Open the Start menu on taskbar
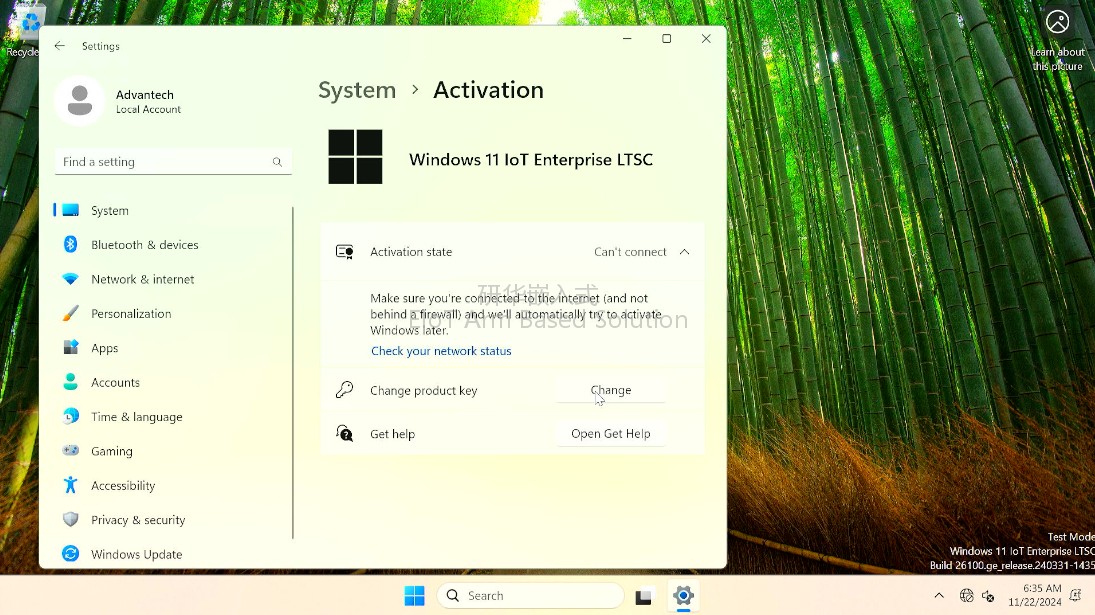 [414, 595]
